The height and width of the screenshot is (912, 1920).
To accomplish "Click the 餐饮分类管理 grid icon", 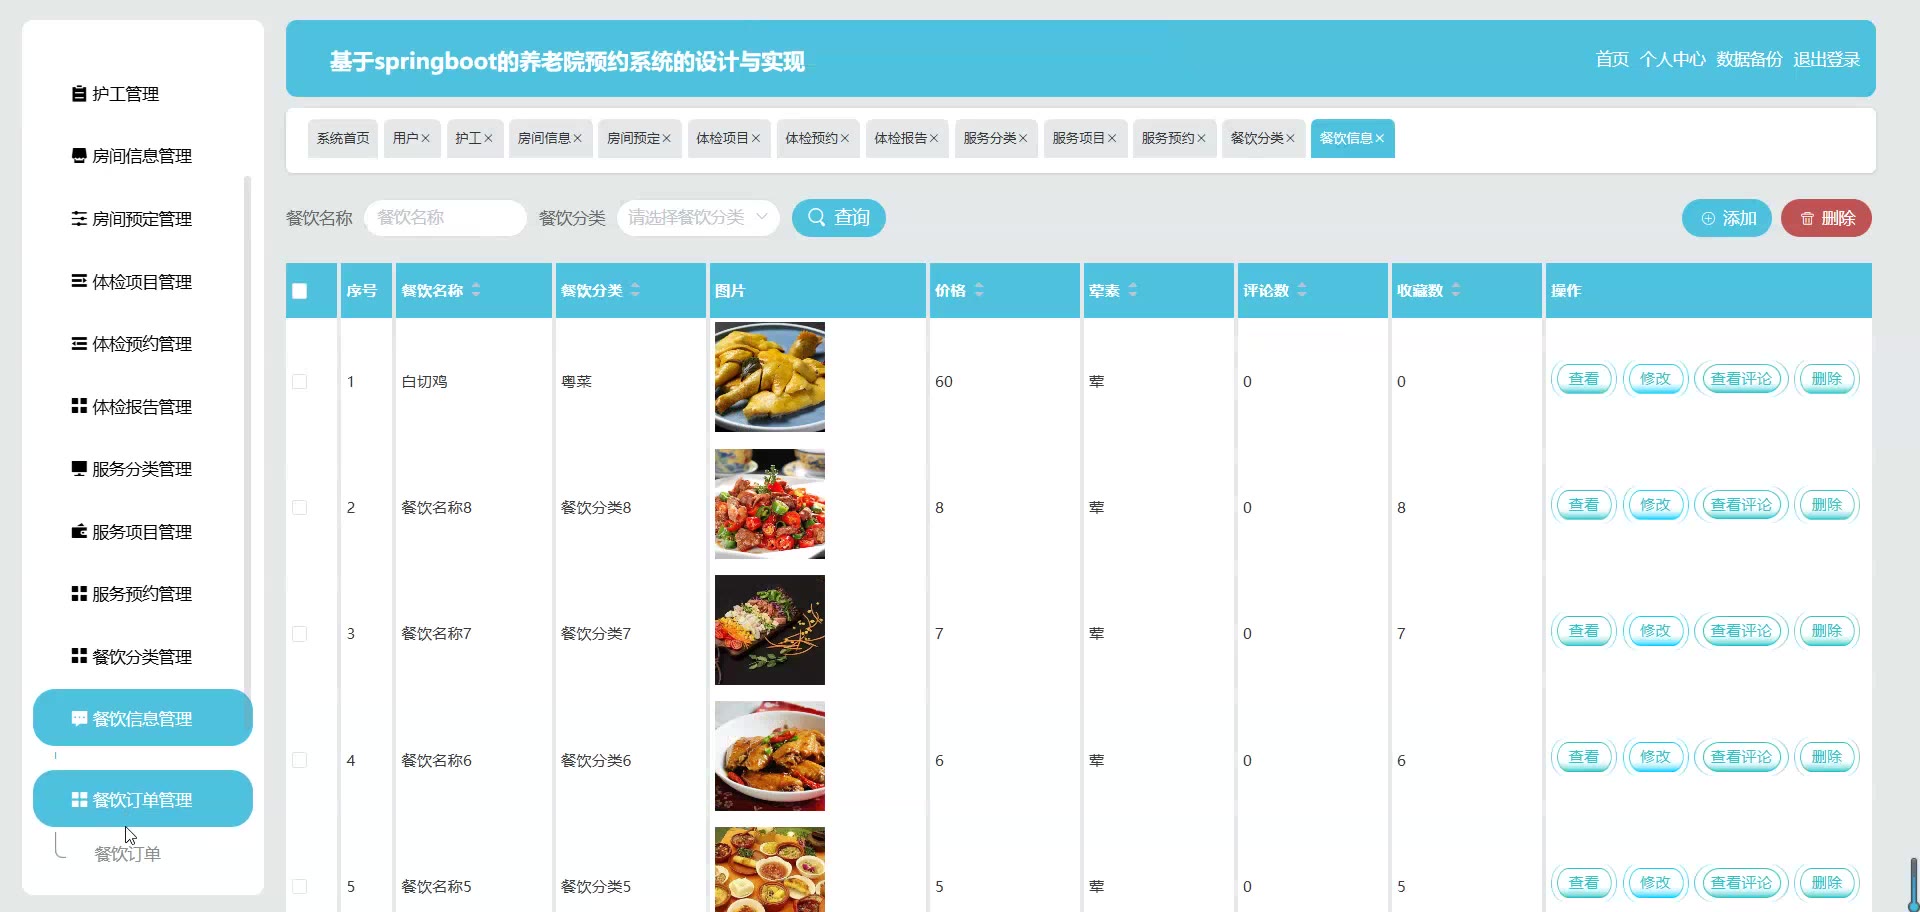I will (79, 657).
